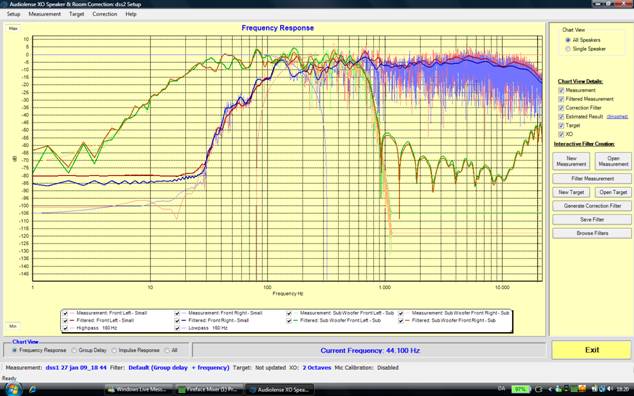634x396 pixels.
Task: Click the volume speaker icon in system tray
Action: tap(610, 389)
